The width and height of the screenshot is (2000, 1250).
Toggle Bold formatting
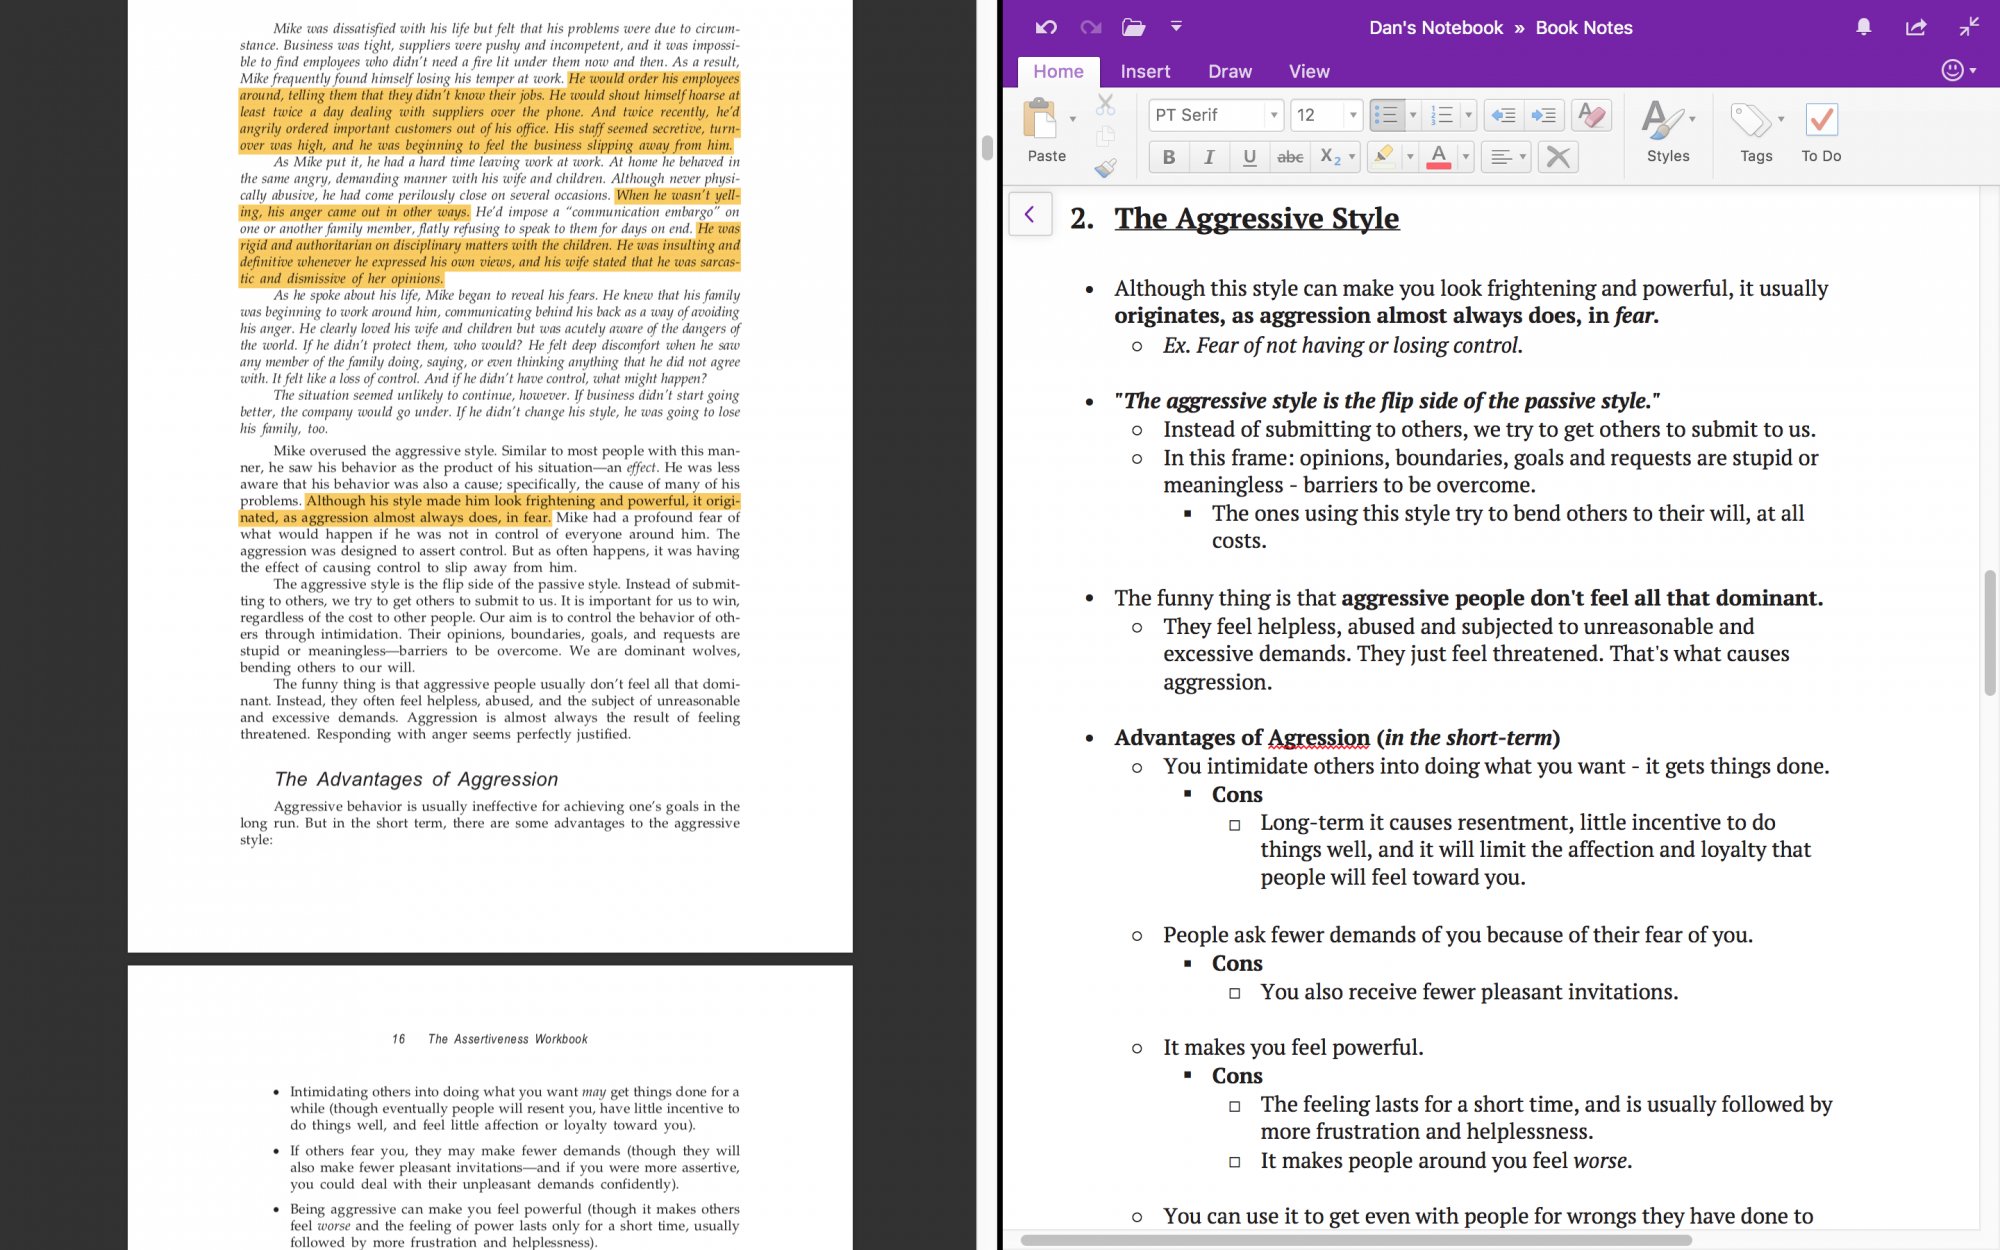click(1168, 157)
